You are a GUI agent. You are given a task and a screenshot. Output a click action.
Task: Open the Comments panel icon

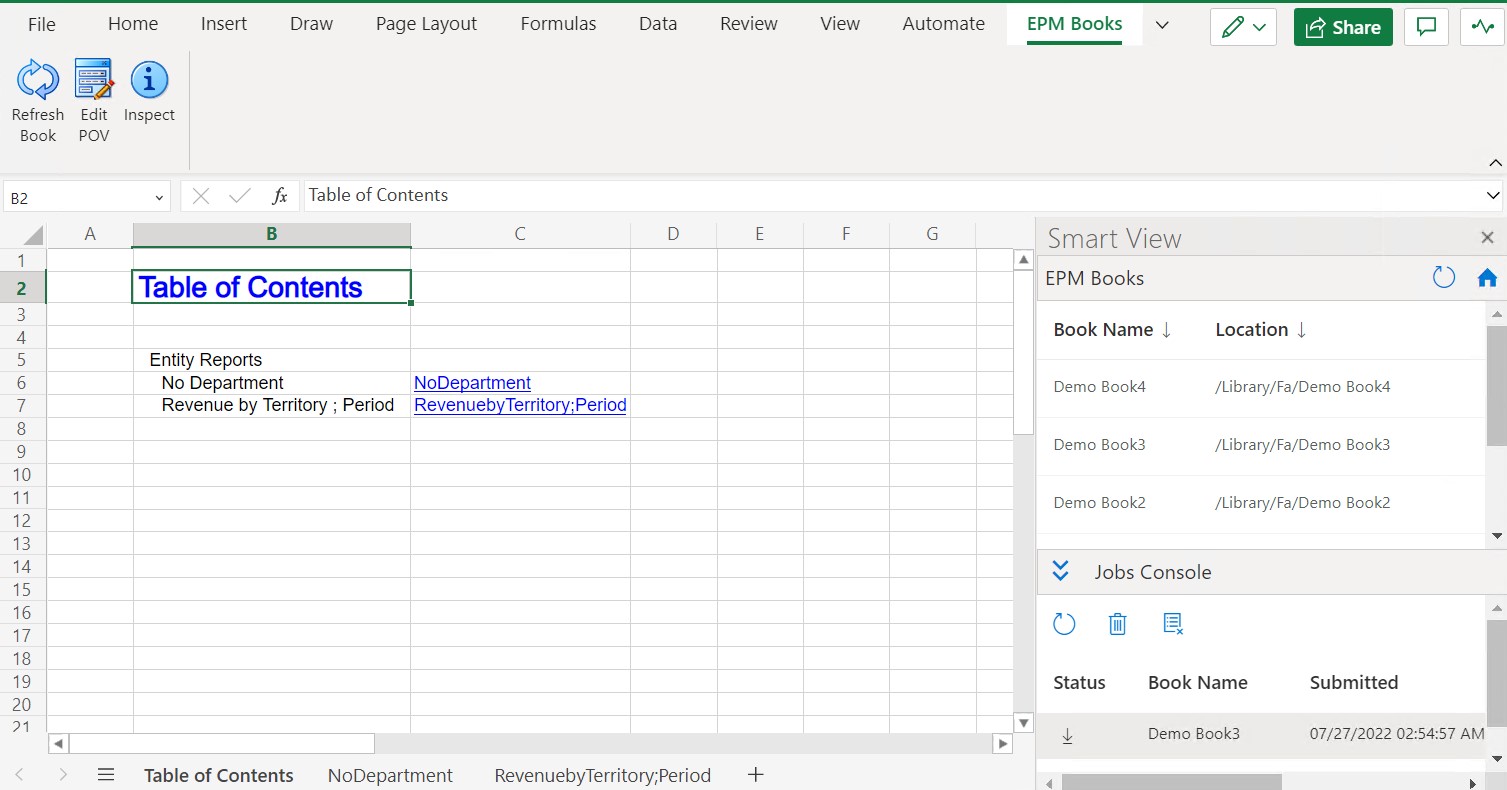[x=1426, y=27]
